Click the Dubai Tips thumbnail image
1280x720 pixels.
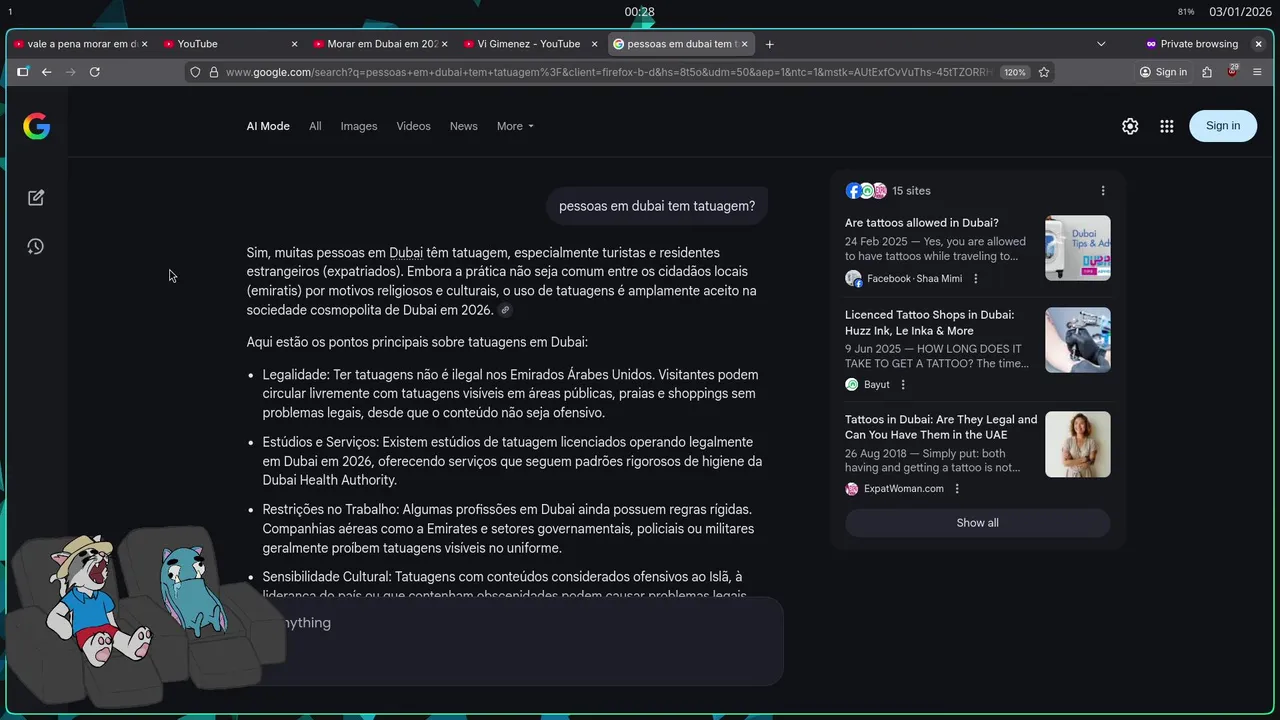coord(1078,248)
